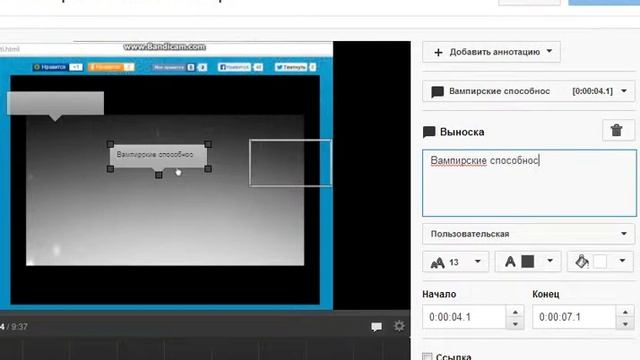Click the Начало start time field
The image size is (640, 360).
coord(464,317)
